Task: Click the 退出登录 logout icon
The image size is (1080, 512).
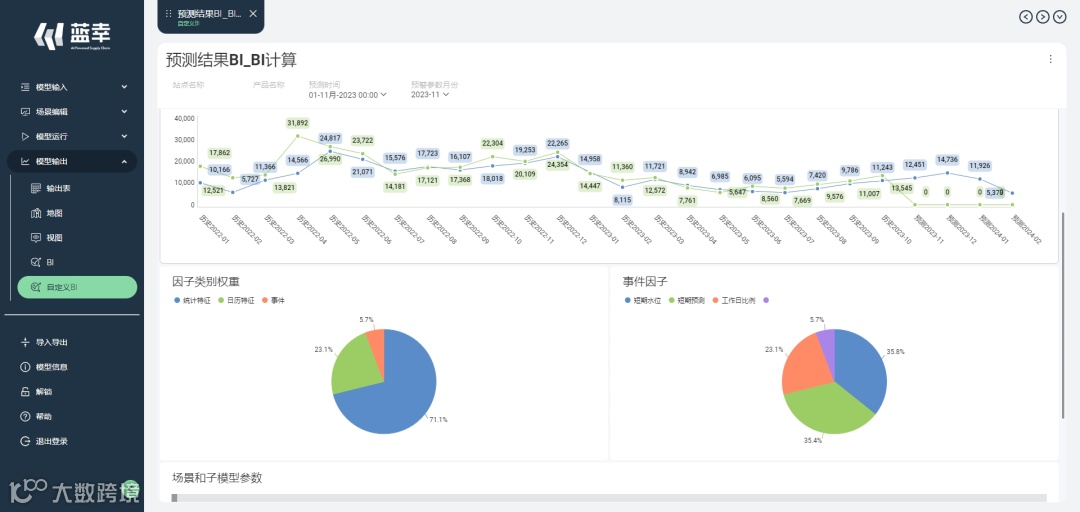Action: 25,442
